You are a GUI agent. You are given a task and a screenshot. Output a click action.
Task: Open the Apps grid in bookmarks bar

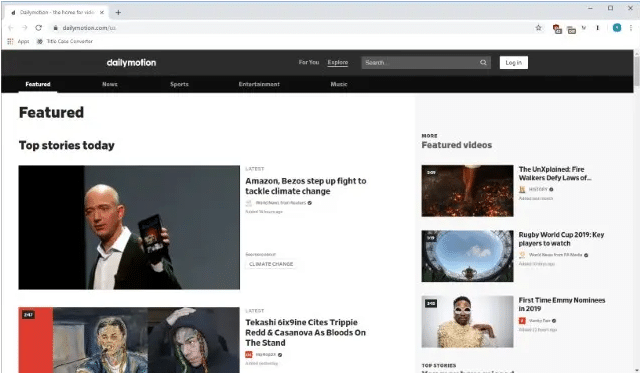point(18,41)
